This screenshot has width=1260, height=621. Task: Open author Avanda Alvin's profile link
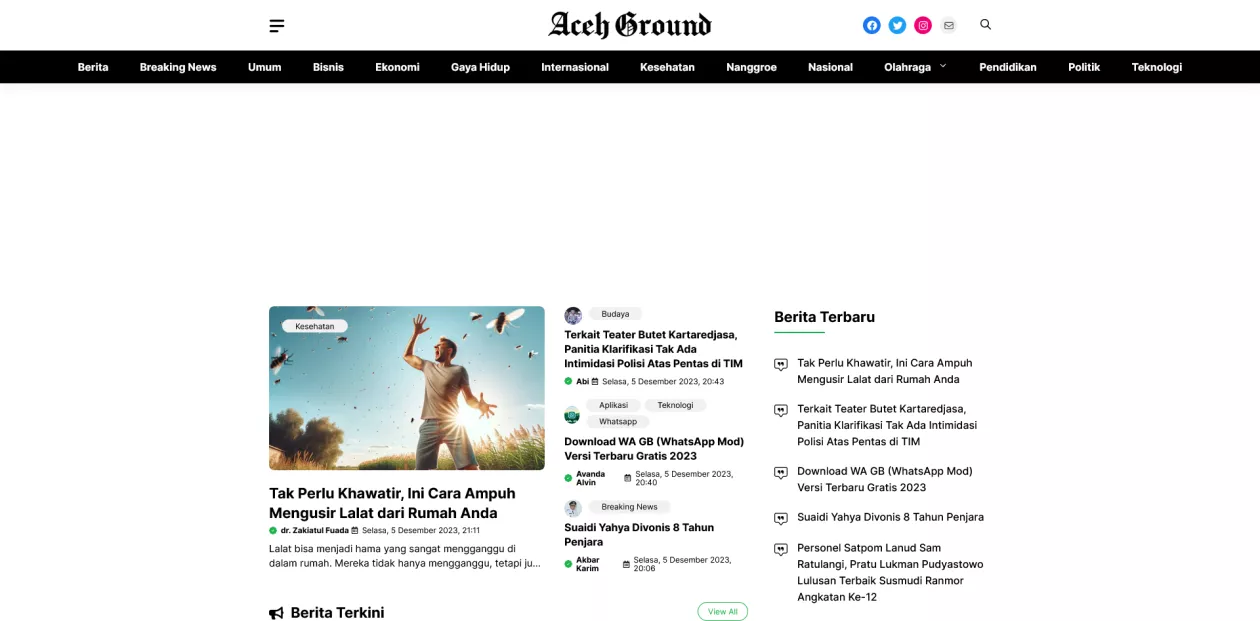coord(590,478)
